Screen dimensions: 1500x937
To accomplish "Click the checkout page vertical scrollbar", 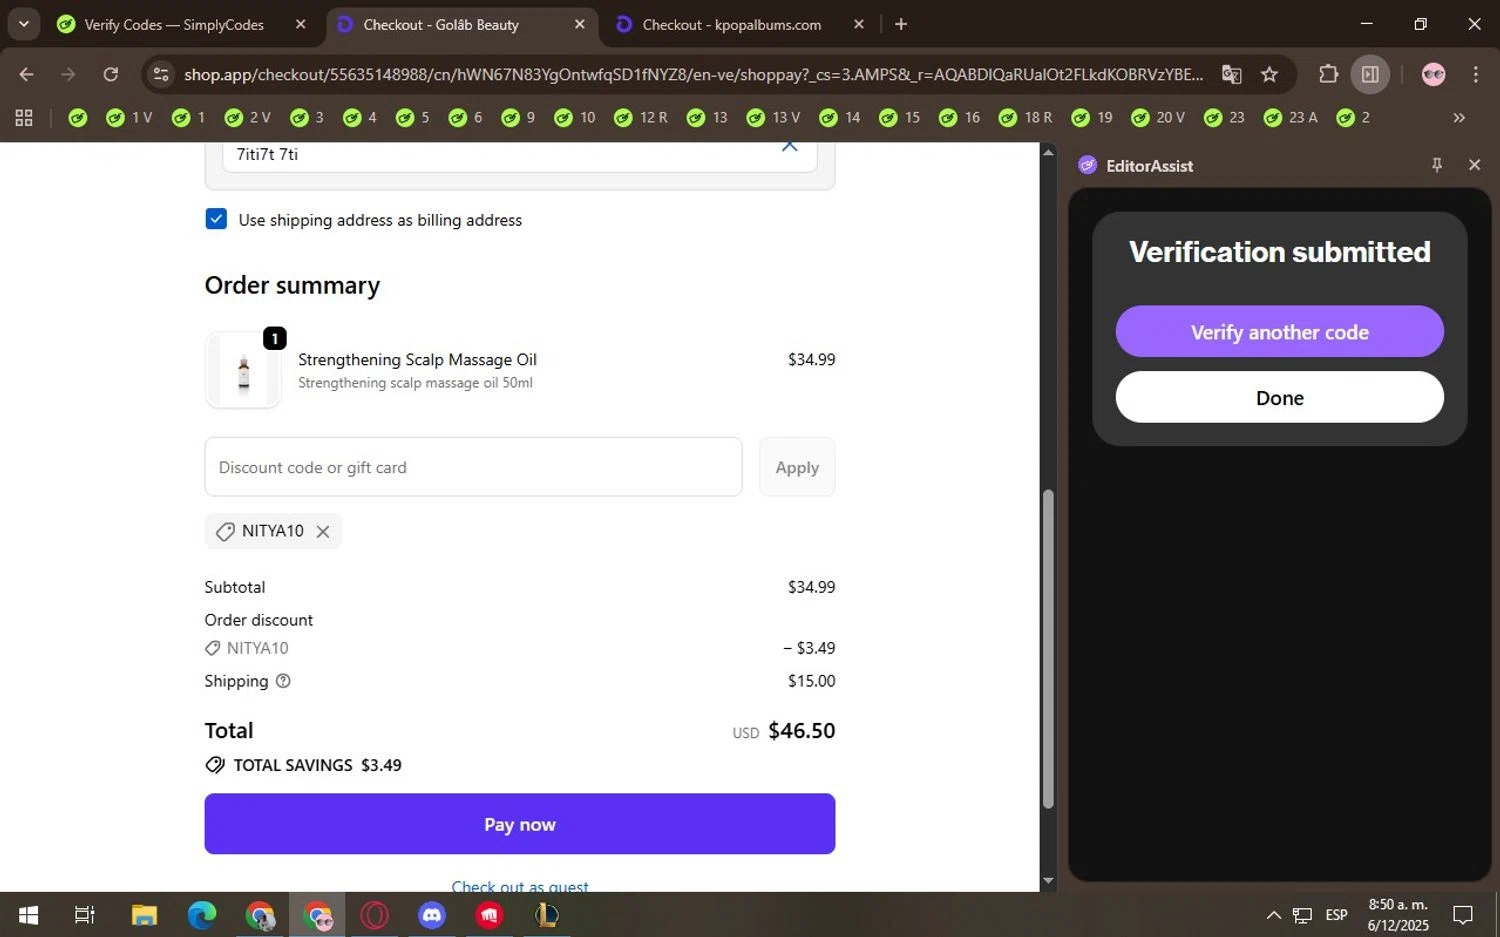I will coord(1048,648).
